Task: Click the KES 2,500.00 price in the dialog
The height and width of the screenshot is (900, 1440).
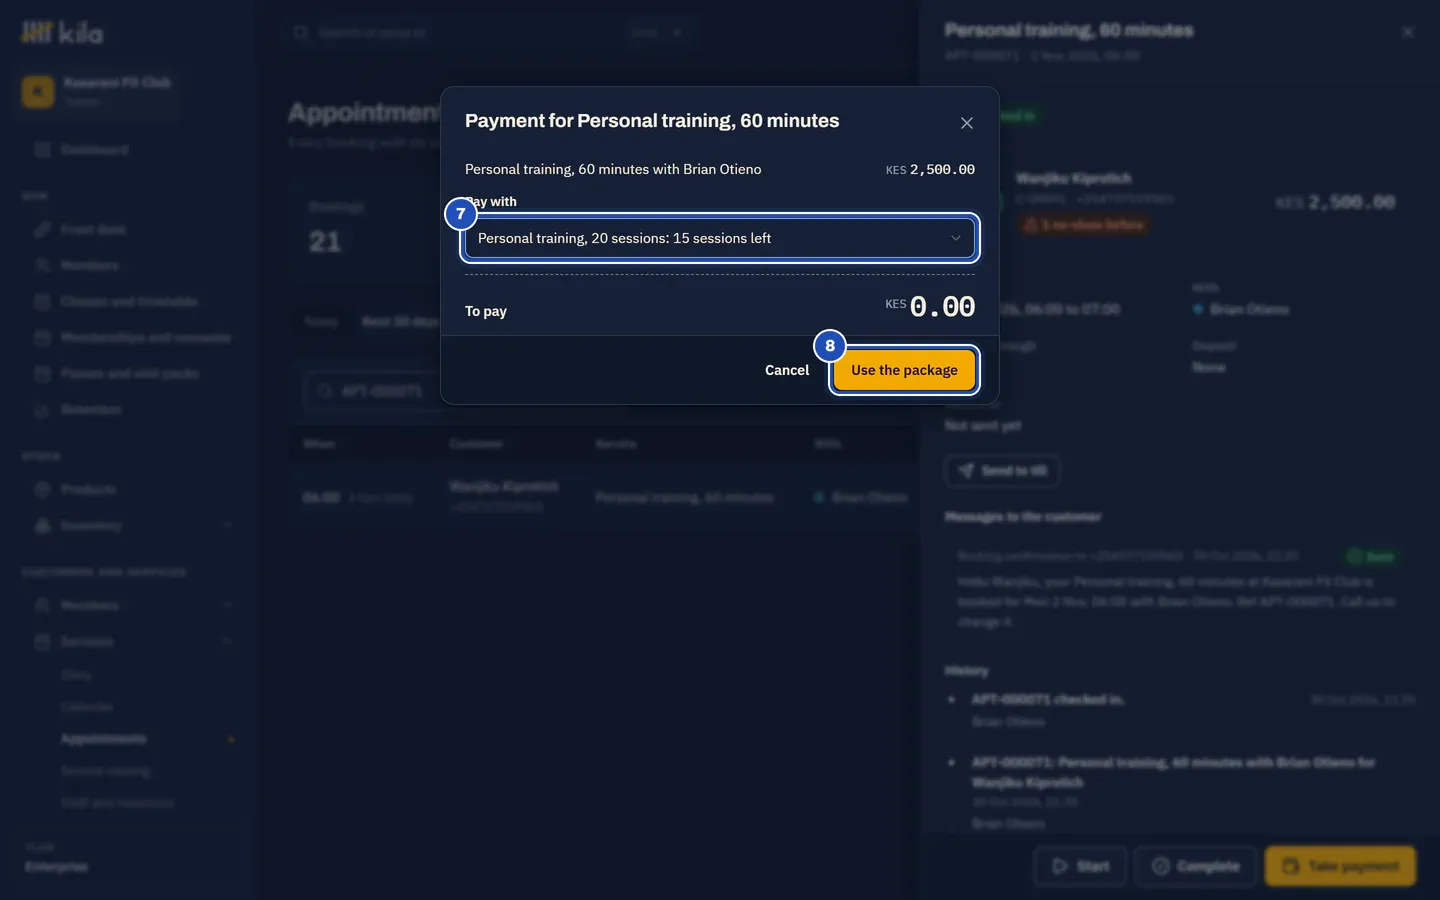Action: 930,170
